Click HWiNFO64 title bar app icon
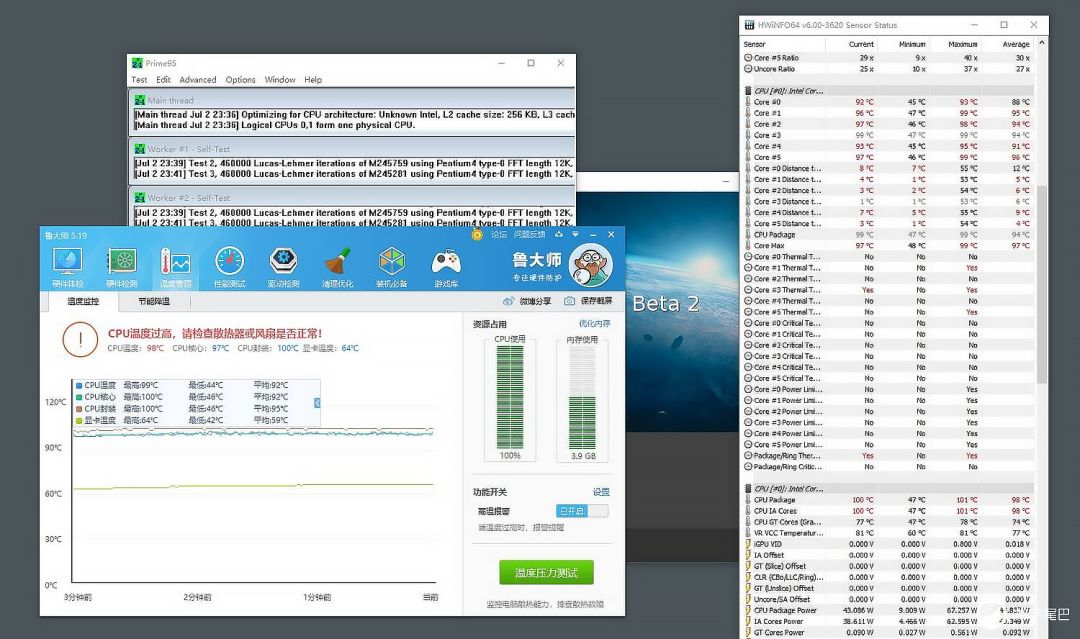 (749, 25)
